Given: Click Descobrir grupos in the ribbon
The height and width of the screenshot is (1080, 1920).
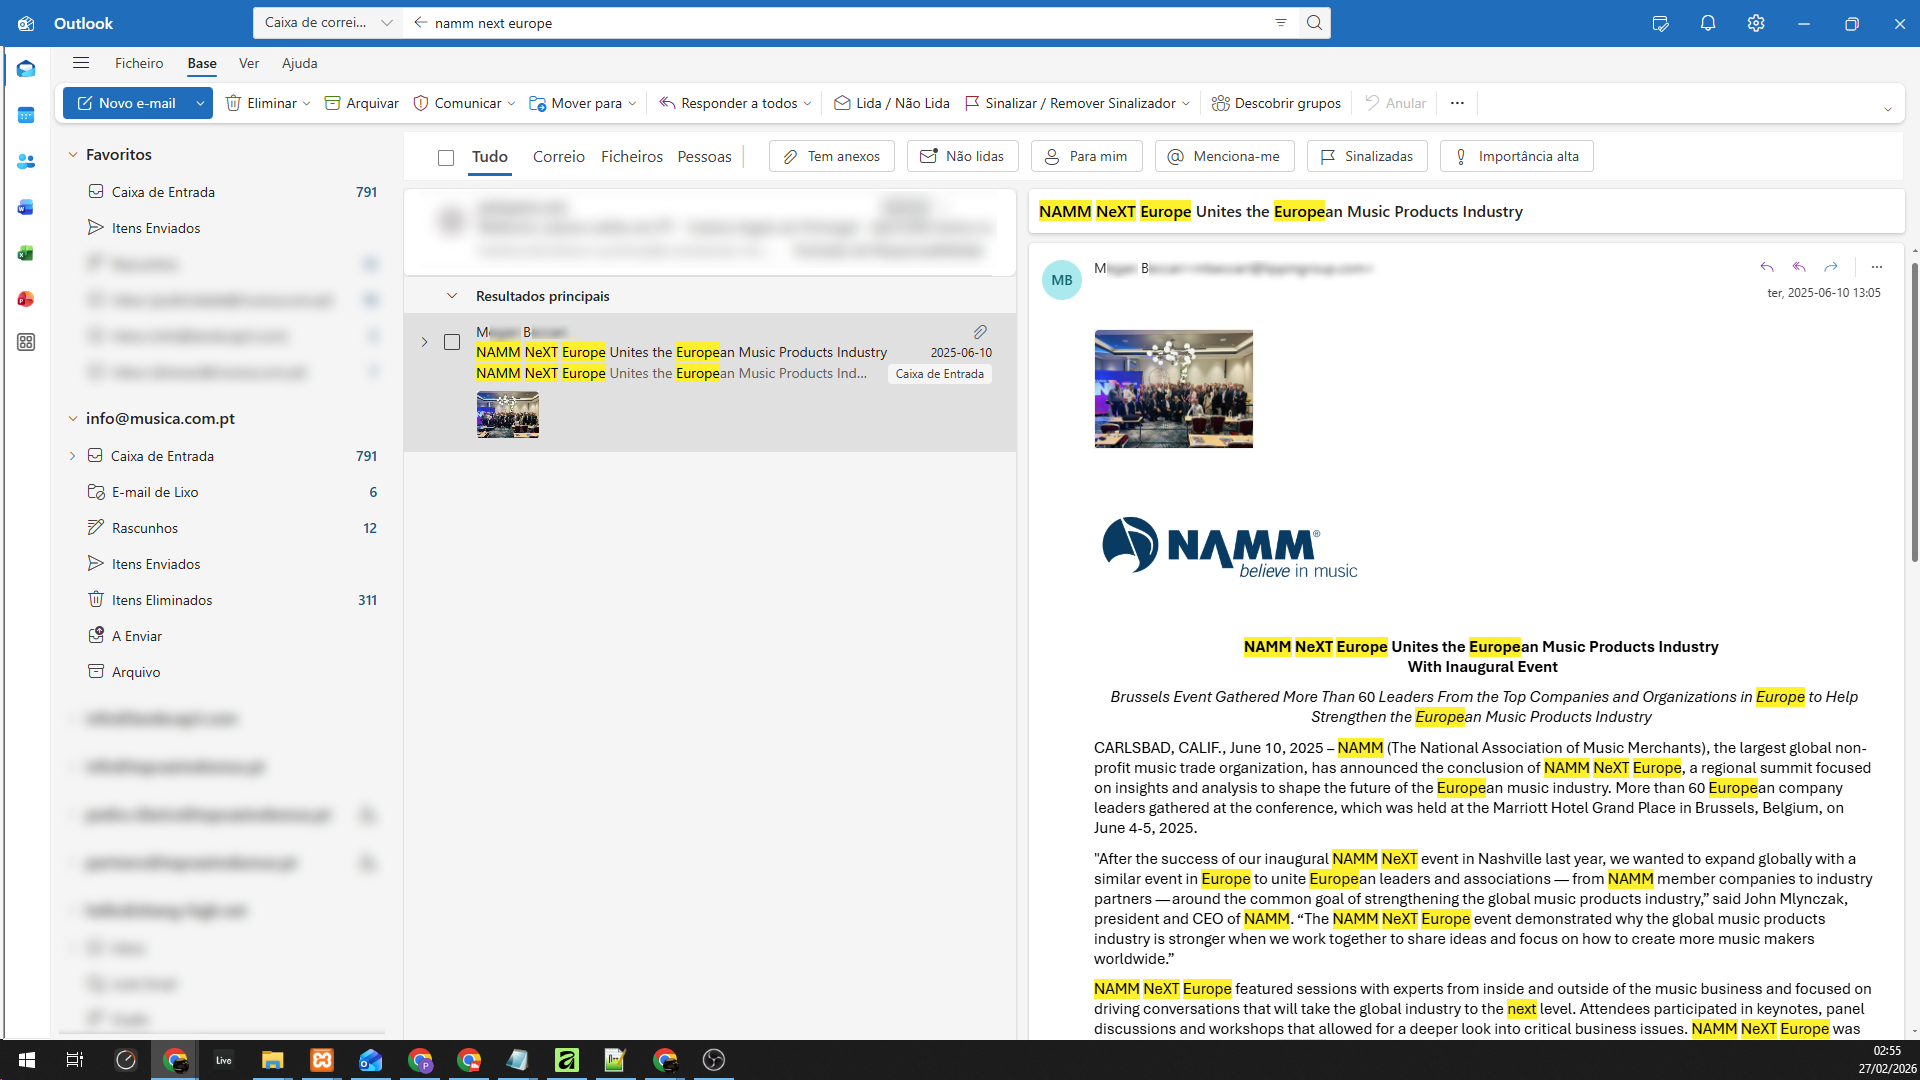Looking at the screenshot, I should (x=1276, y=103).
